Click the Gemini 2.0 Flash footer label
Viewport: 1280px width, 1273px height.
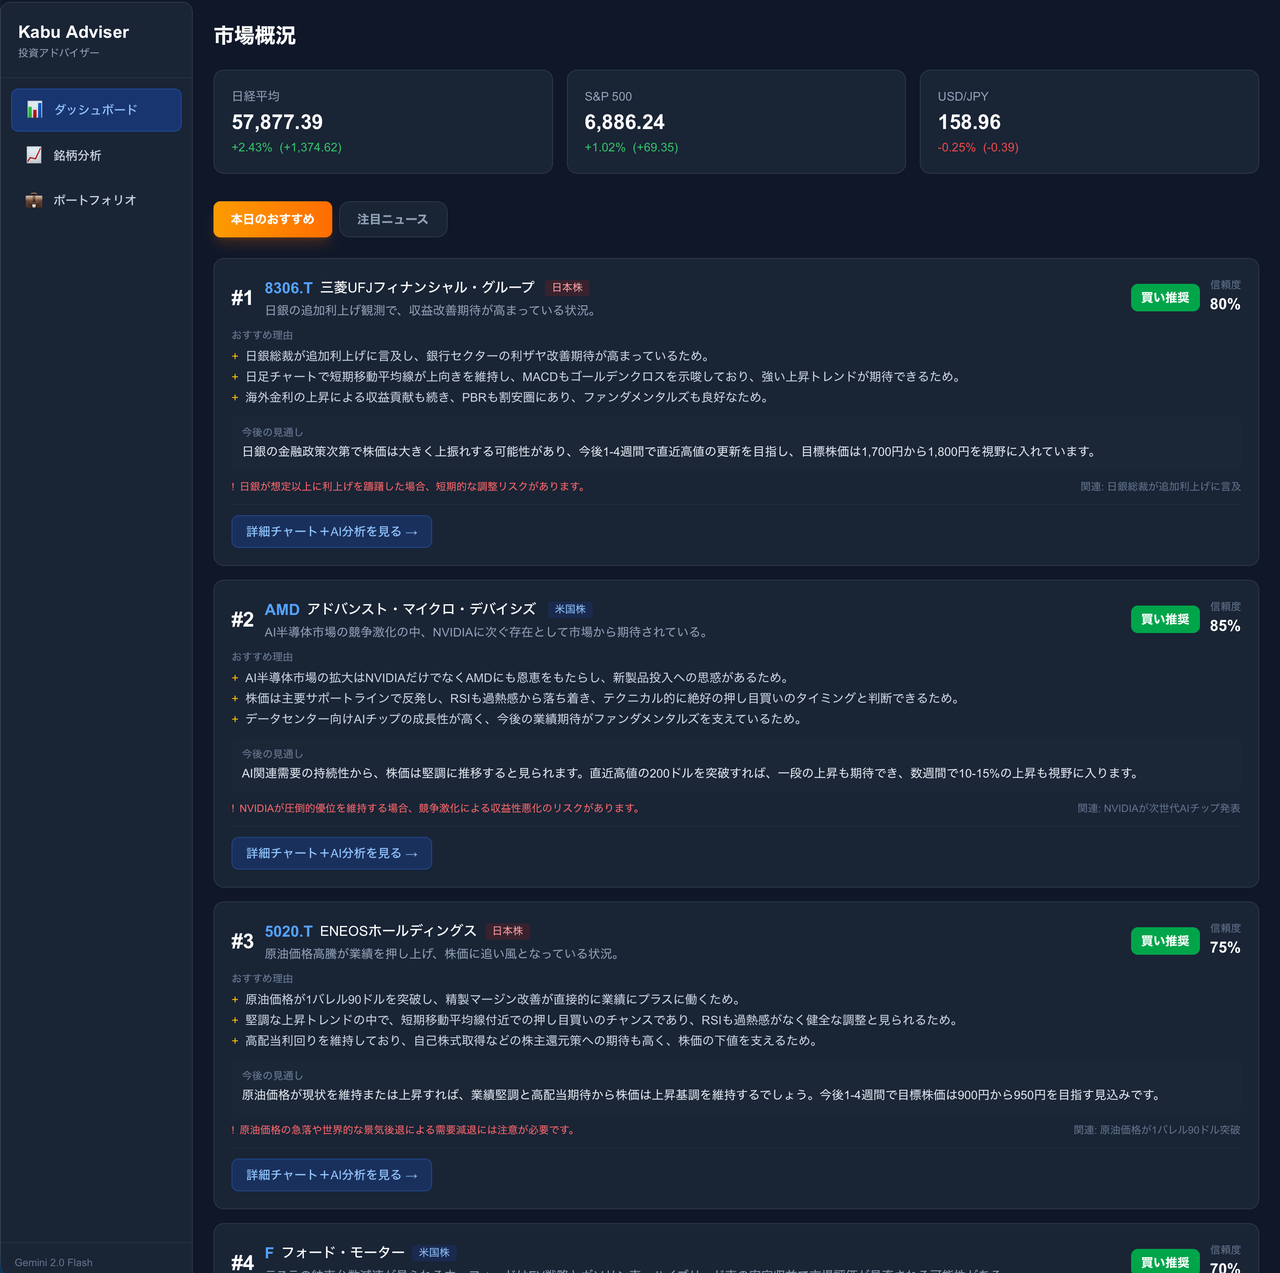[54, 1263]
